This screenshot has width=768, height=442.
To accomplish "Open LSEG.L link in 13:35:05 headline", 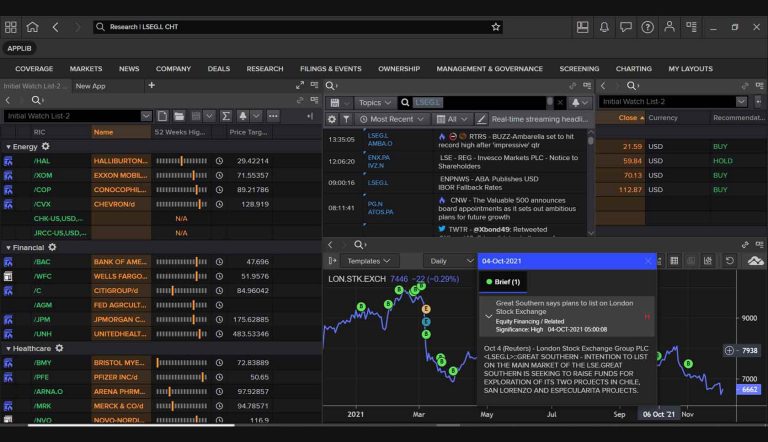I will [378, 135].
